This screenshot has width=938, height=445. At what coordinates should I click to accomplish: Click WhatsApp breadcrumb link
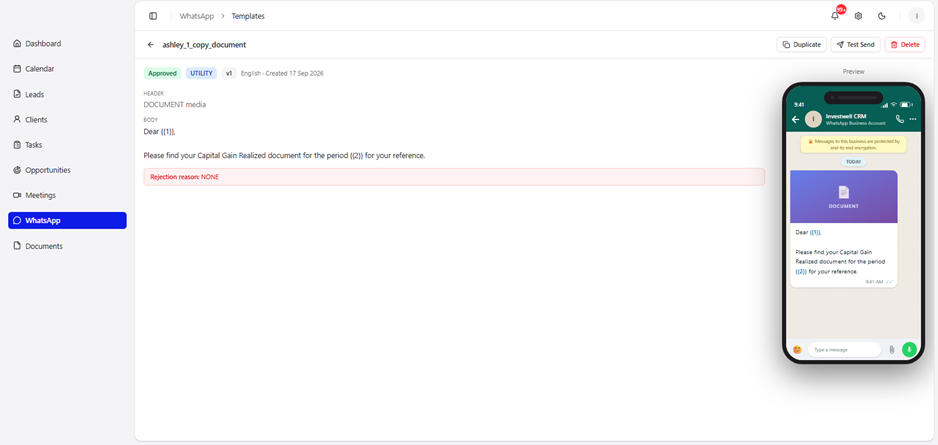196,16
